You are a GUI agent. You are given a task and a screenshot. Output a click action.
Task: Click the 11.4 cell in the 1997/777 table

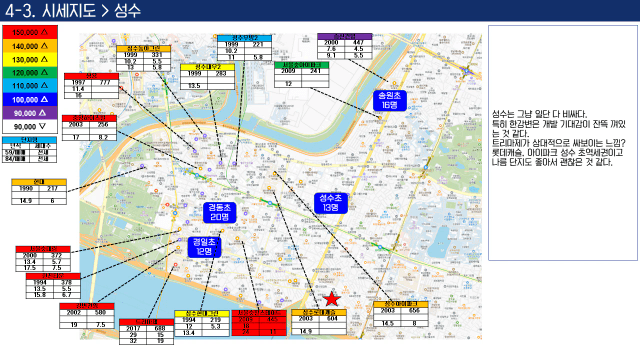tap(78, 89)
